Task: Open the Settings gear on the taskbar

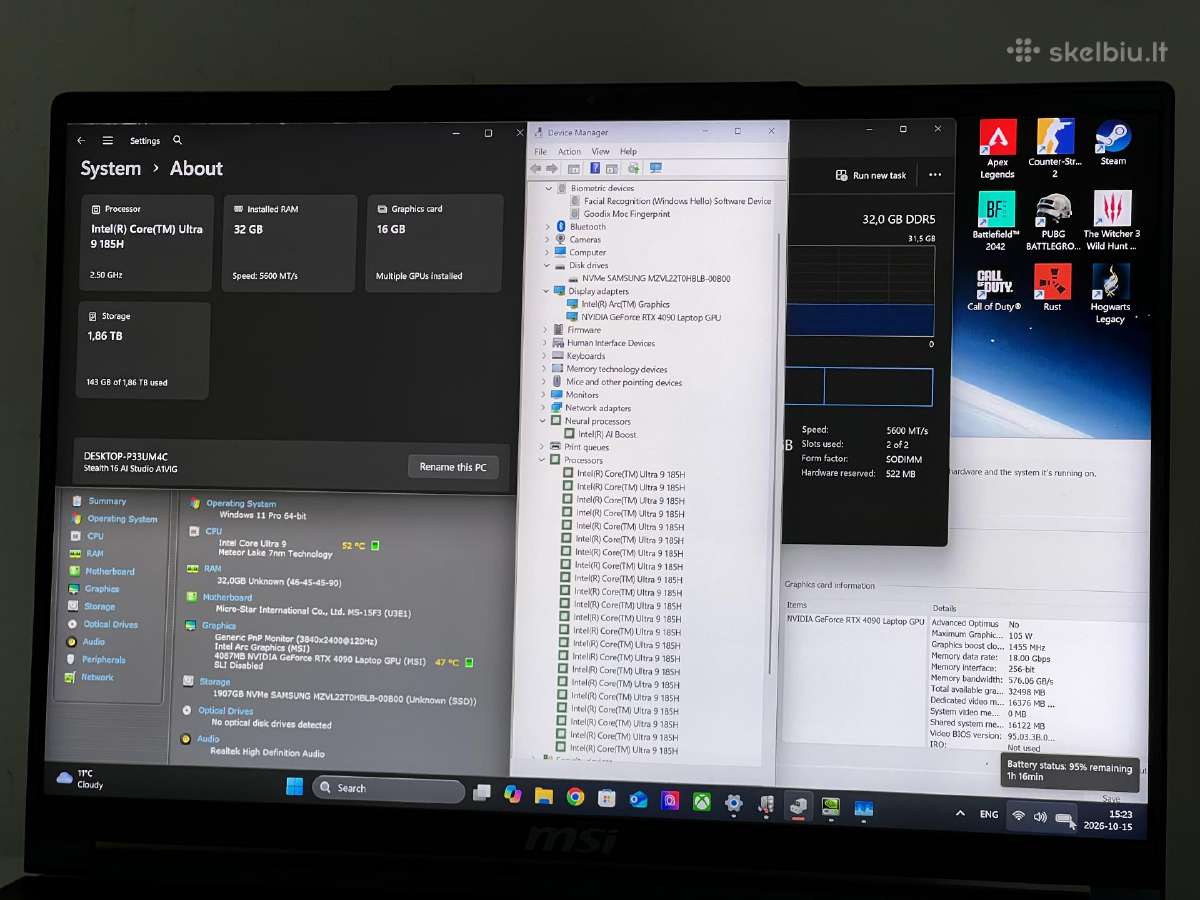Action: pyautogui.click(x=734, y=802)
